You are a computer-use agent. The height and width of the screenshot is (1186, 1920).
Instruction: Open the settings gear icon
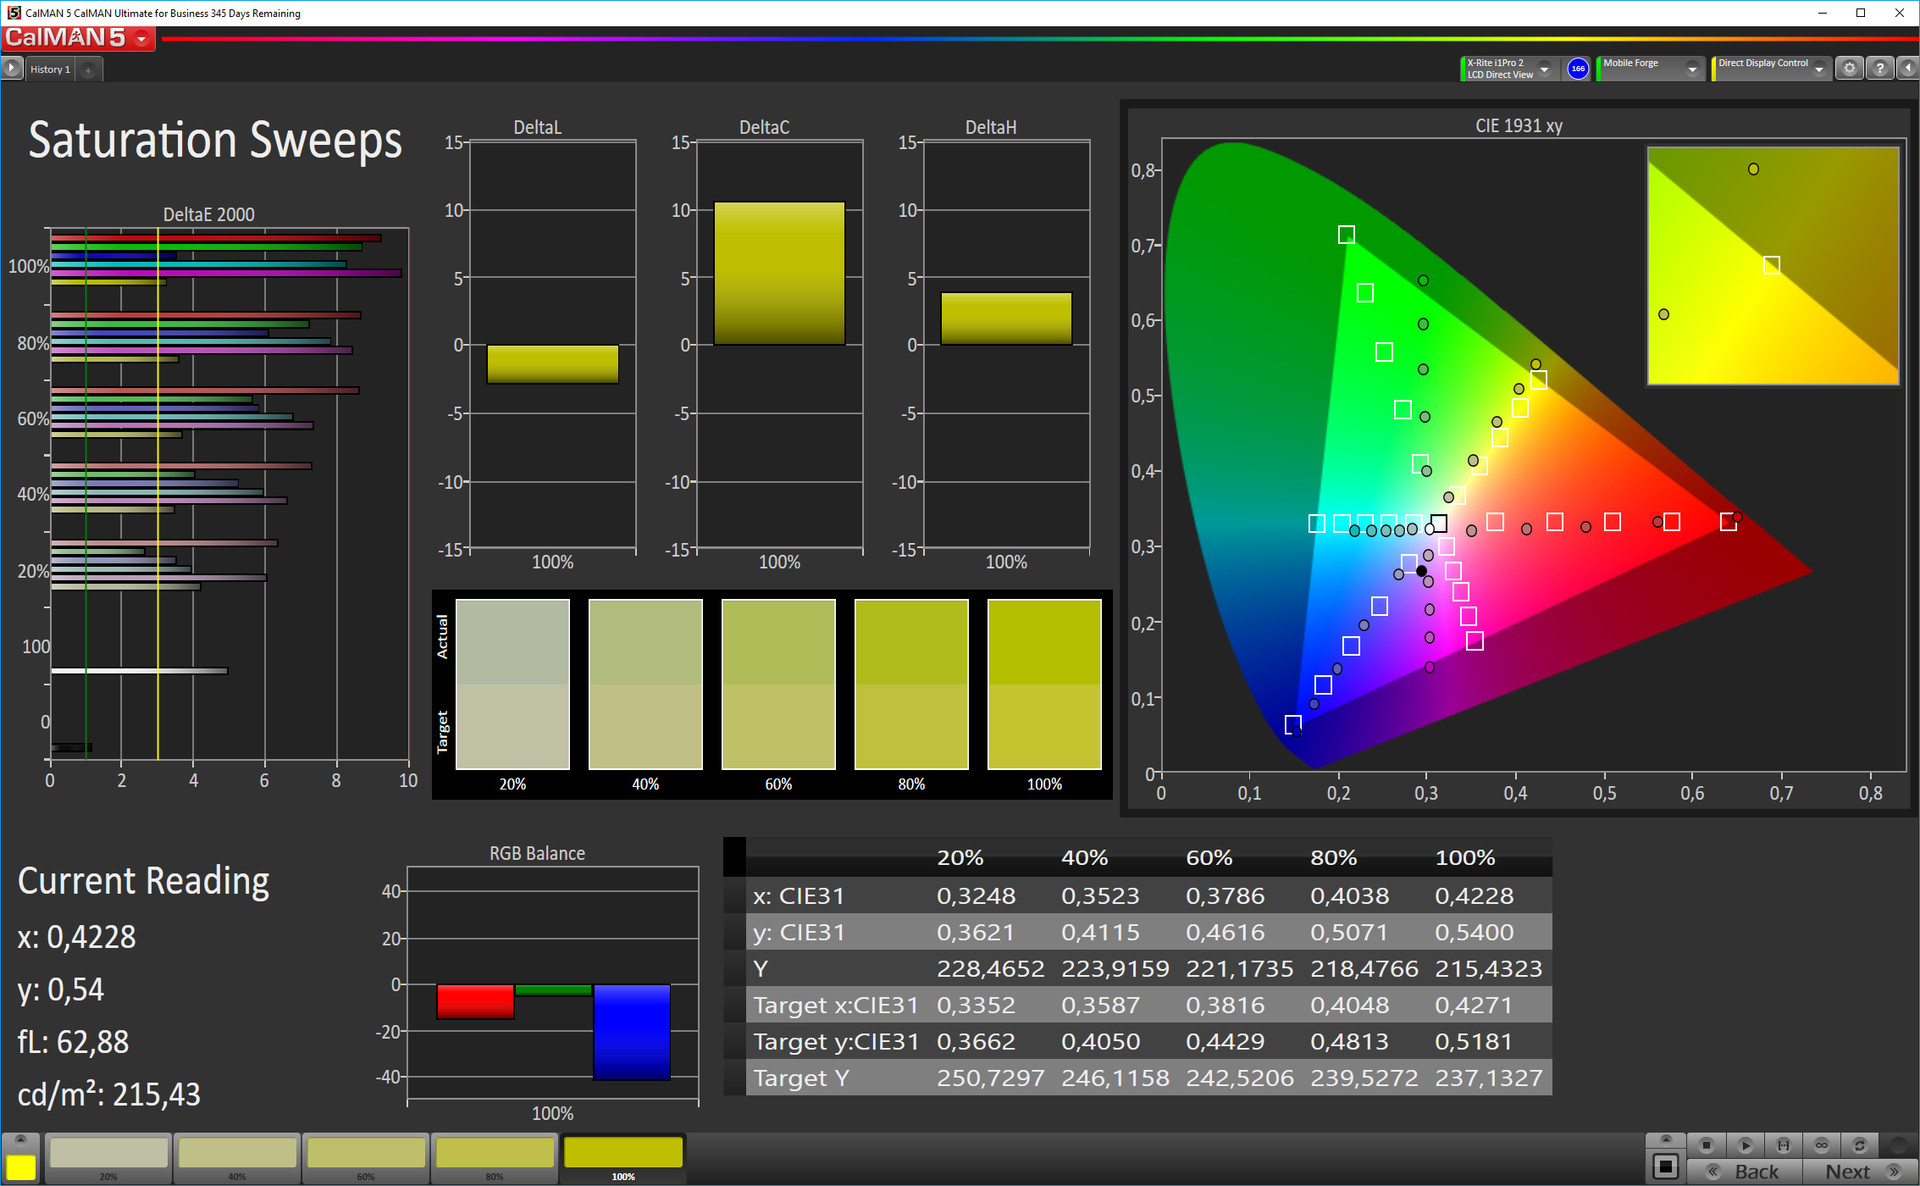(1850, 69)
